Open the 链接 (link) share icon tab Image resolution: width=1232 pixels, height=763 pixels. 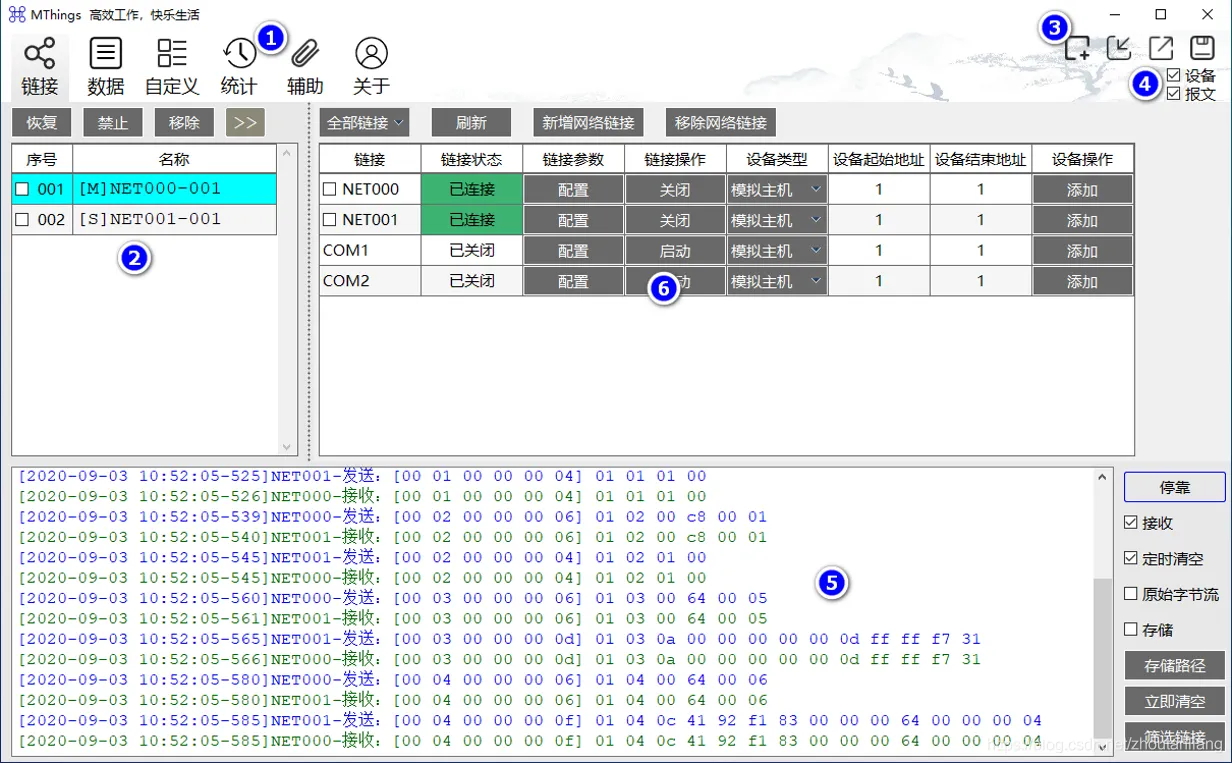40,66
